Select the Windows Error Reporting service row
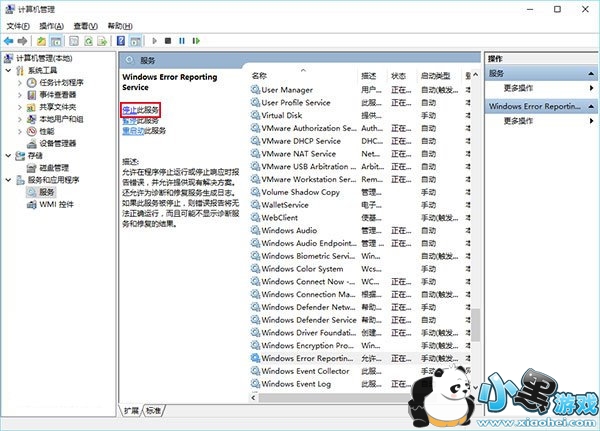 (360, 358)
